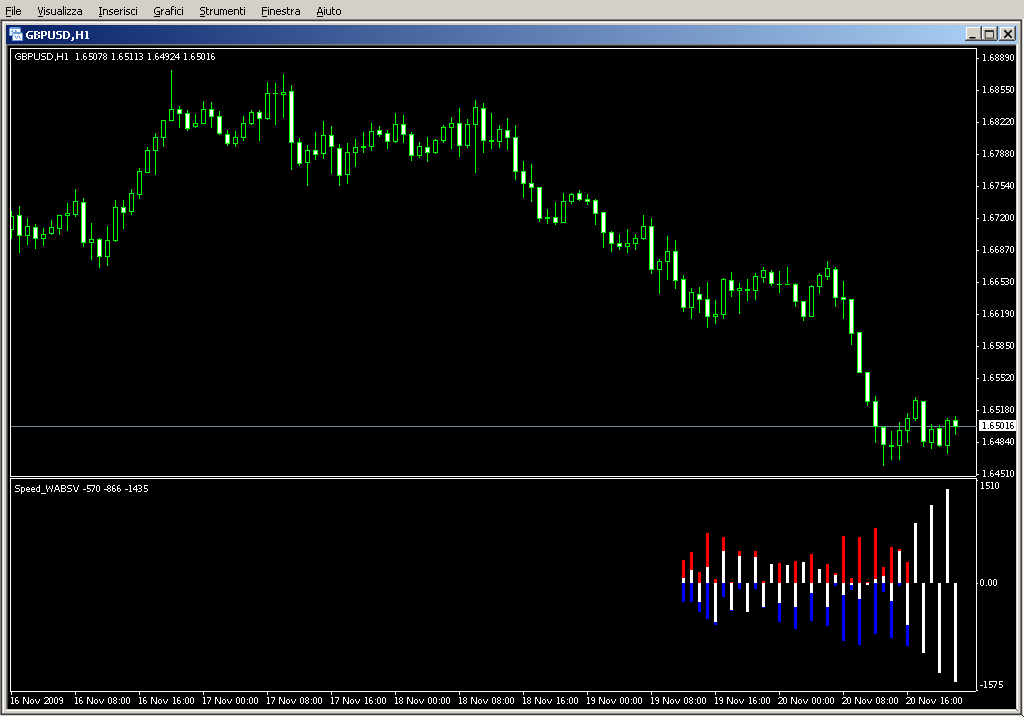Minimize the GBPUSD,H1 chart window
Viewport: 1024px width, 717px height.
point(972,34)
